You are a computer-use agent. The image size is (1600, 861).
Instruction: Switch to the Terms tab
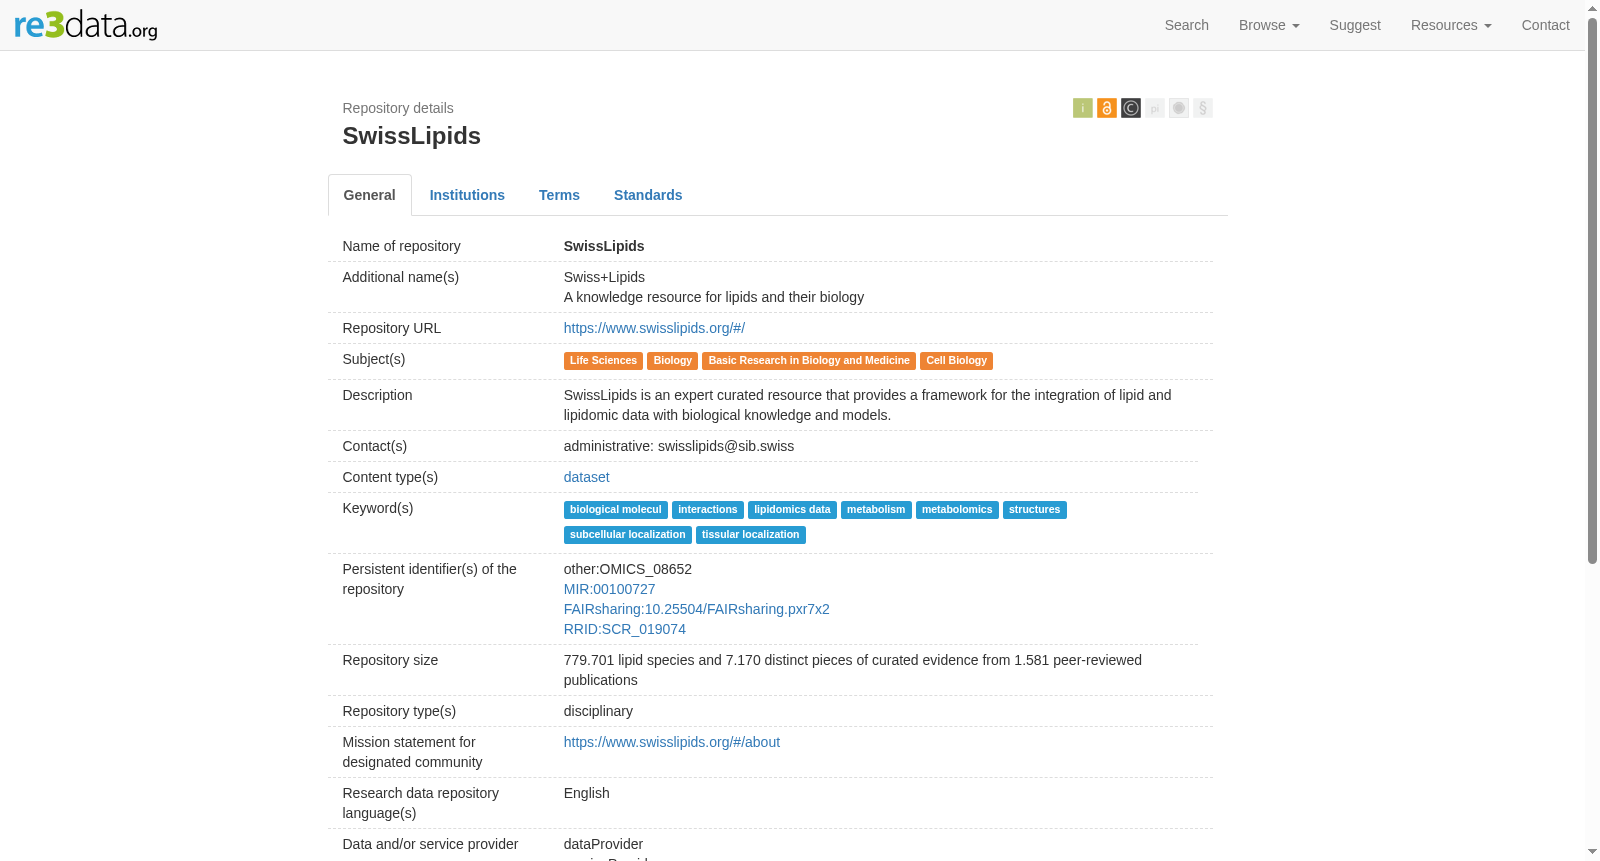559,195
